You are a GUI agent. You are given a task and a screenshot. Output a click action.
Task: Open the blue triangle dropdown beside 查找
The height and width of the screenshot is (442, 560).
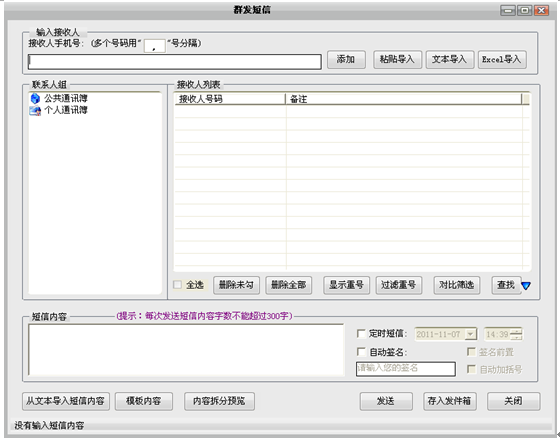pyautogui.click(x=526, y=286)
